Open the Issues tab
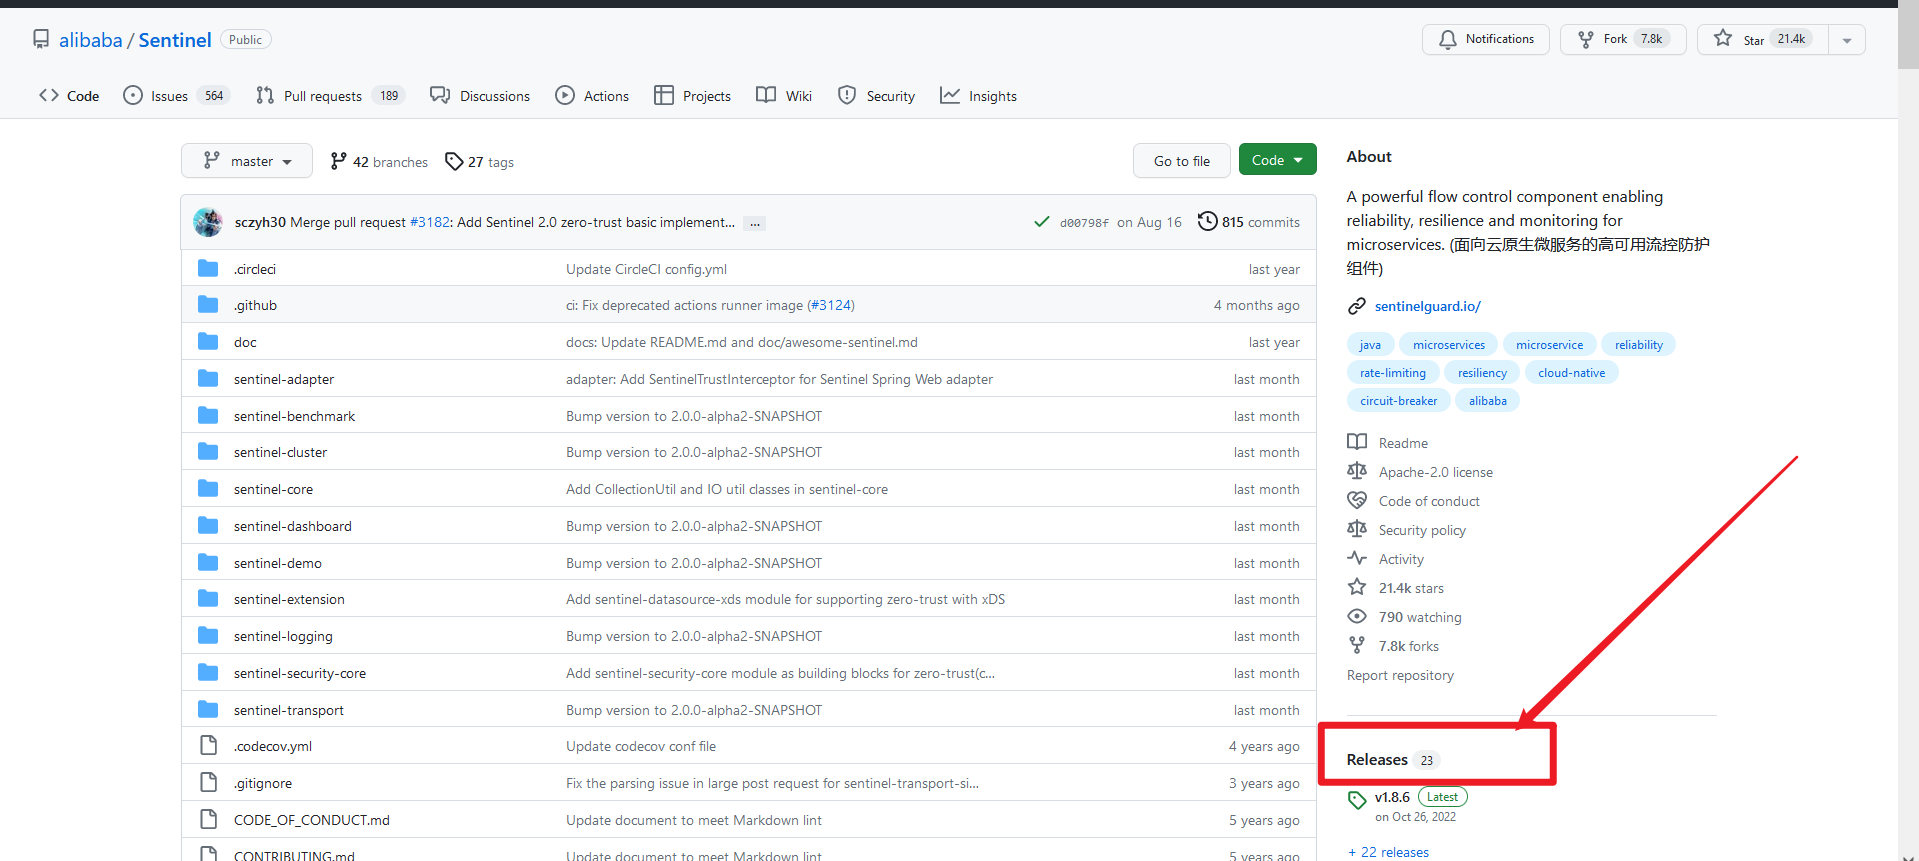Image resolution: width=1919 pixels, height=861 pixels. tap(176, 96)
